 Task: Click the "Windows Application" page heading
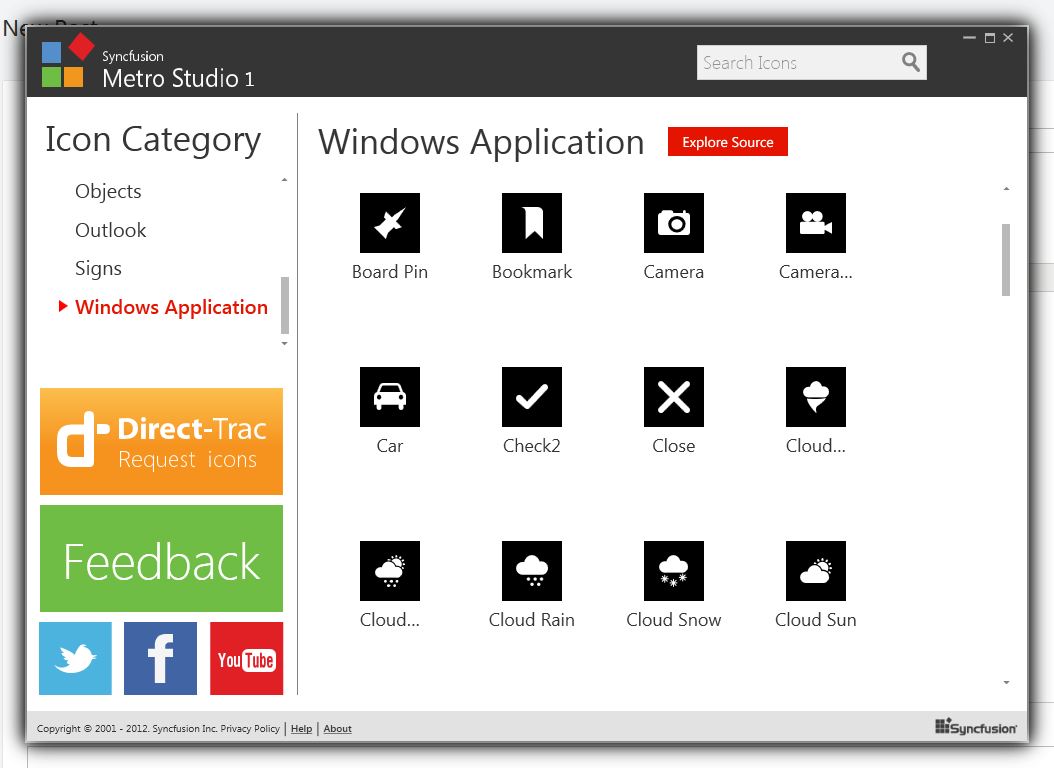click(481, 142)
